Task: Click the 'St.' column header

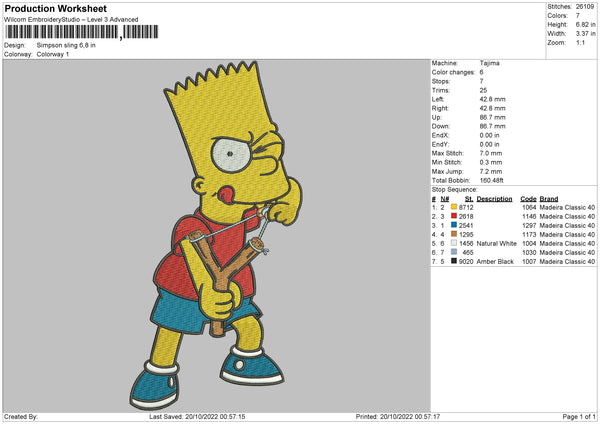Action: 469,199
